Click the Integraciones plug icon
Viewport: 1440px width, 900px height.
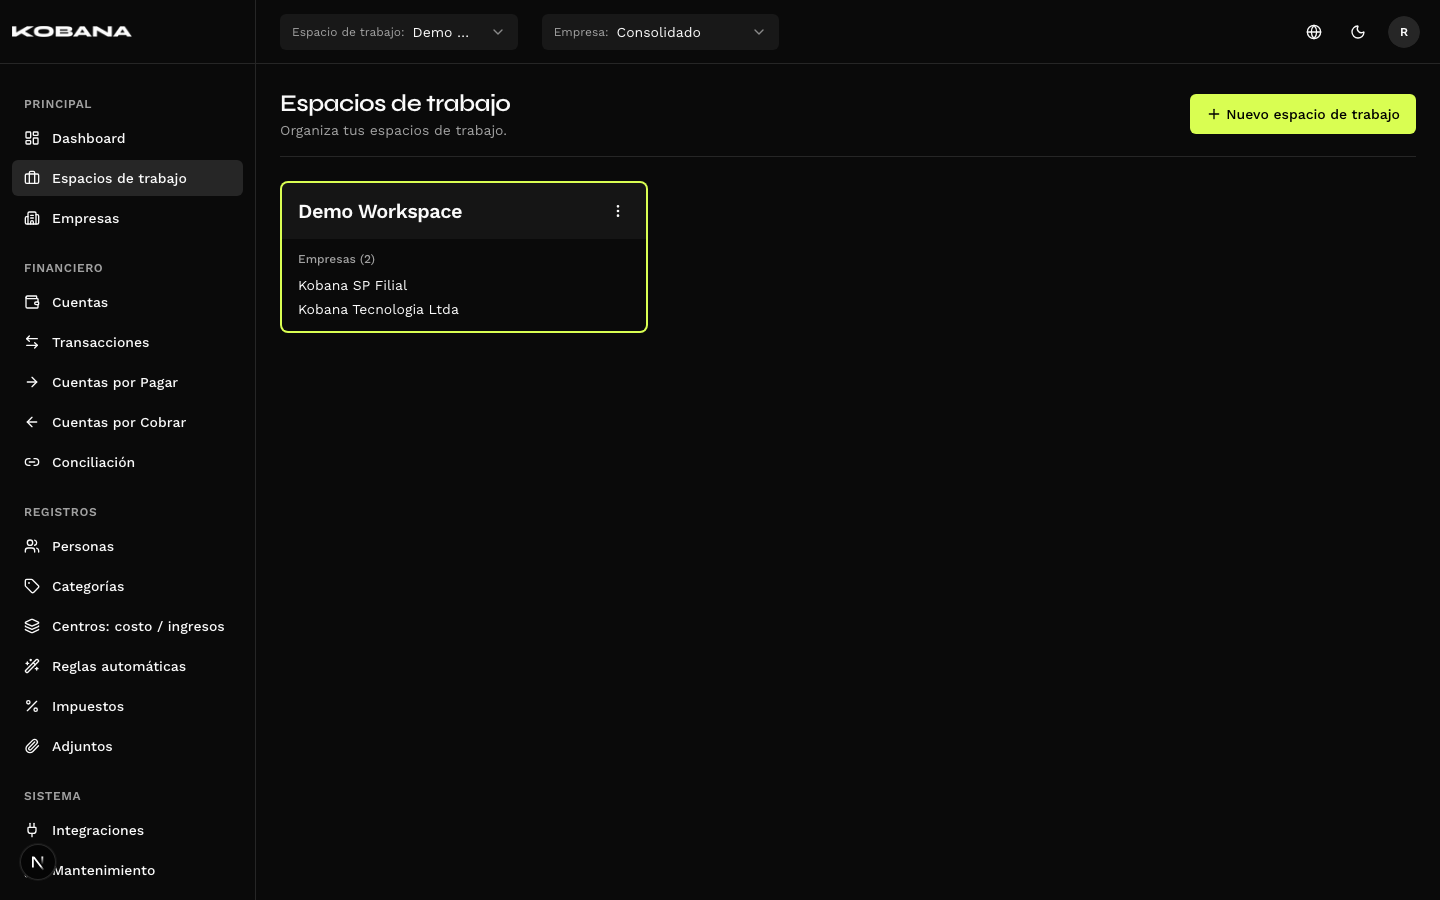(32, 830)
